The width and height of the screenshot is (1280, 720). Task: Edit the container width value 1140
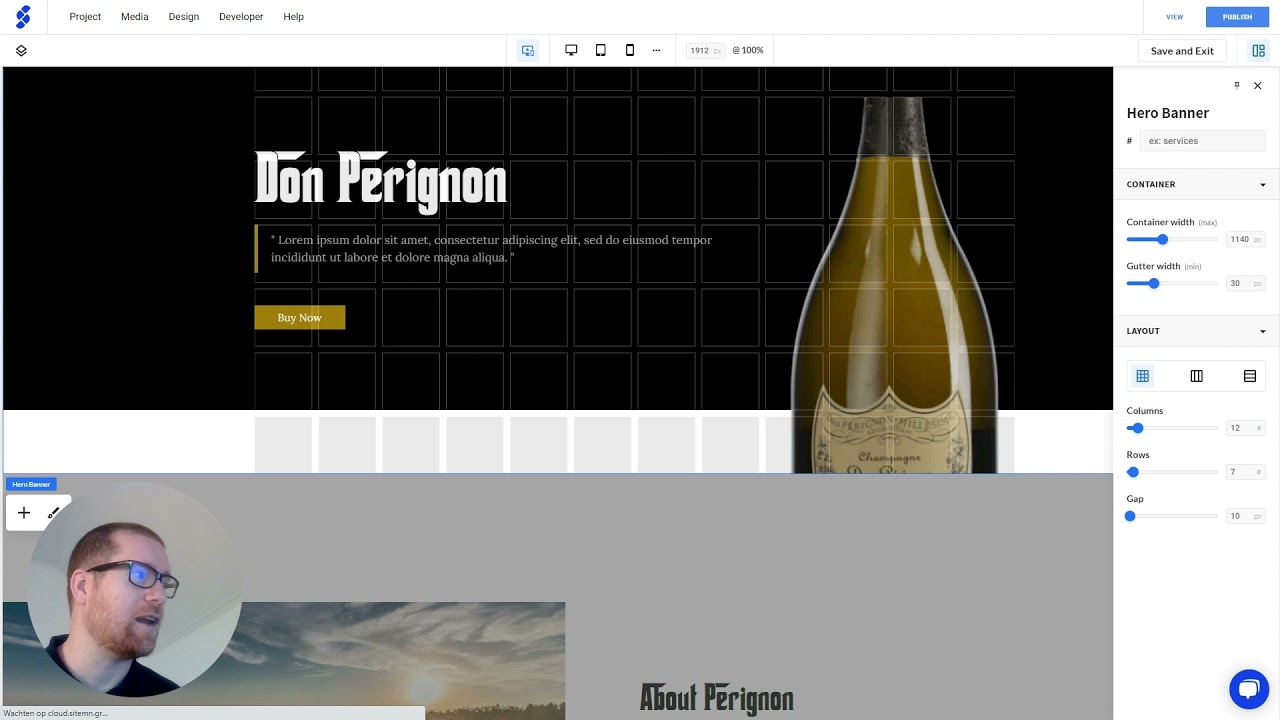(1245, 240)
